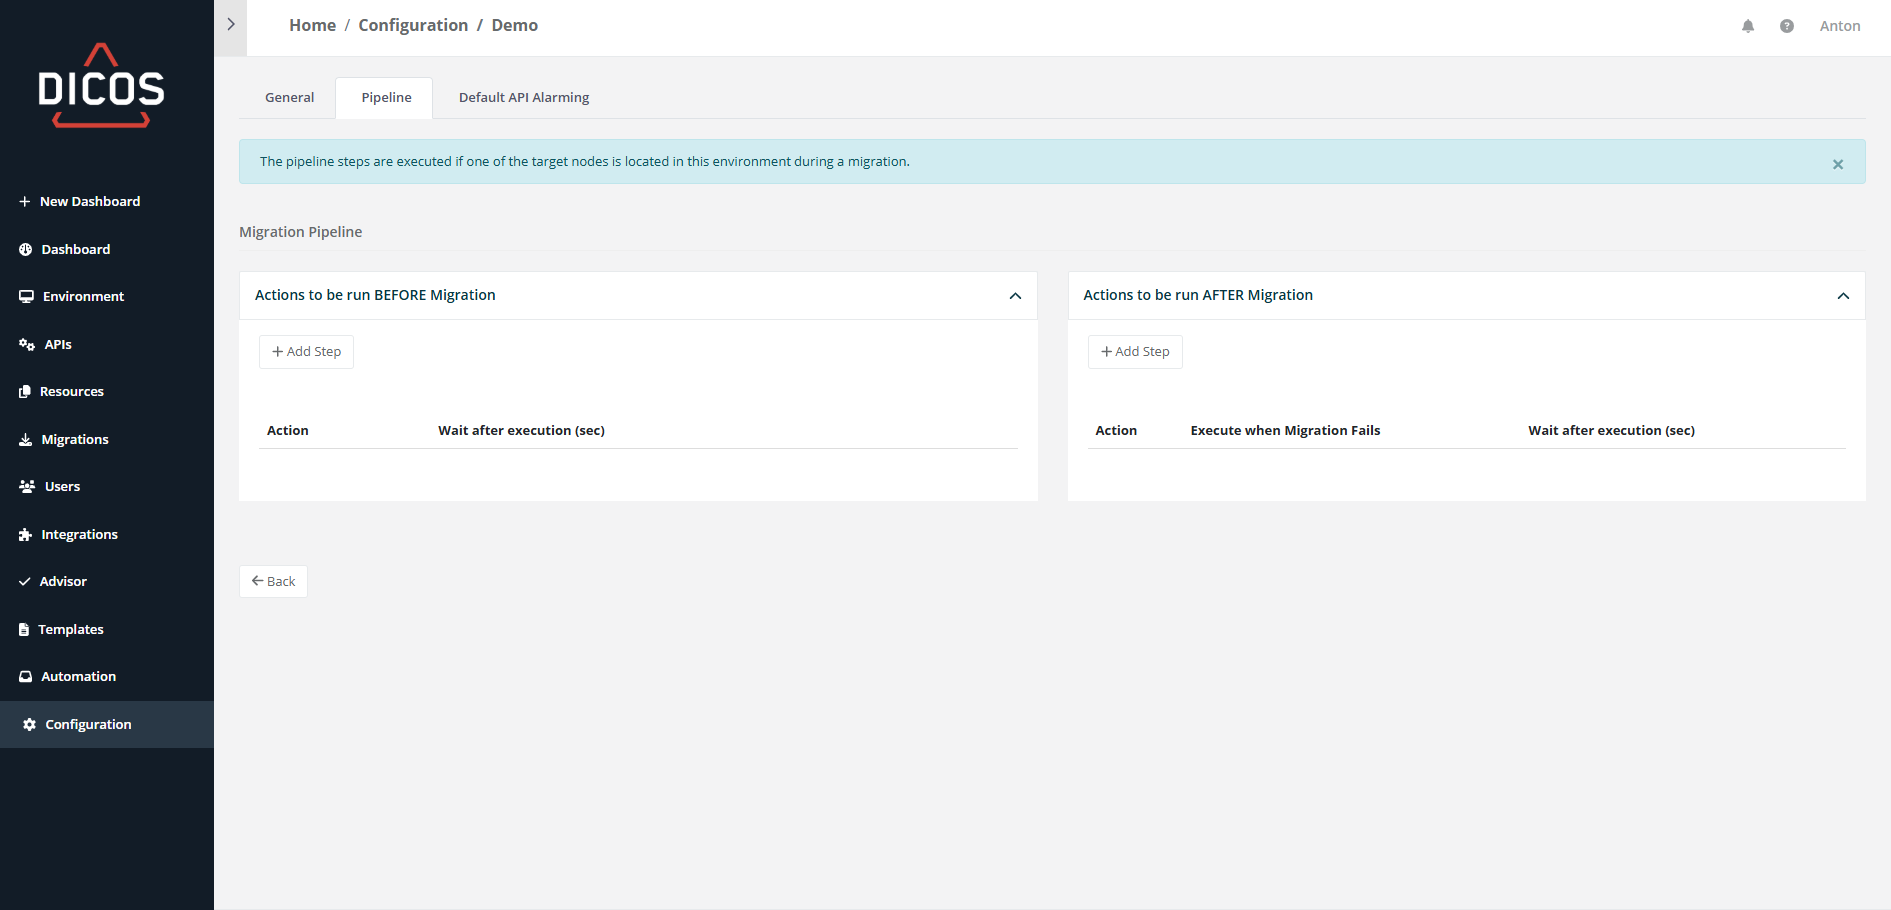Open the Users section in sidebar

pos(62,487)
